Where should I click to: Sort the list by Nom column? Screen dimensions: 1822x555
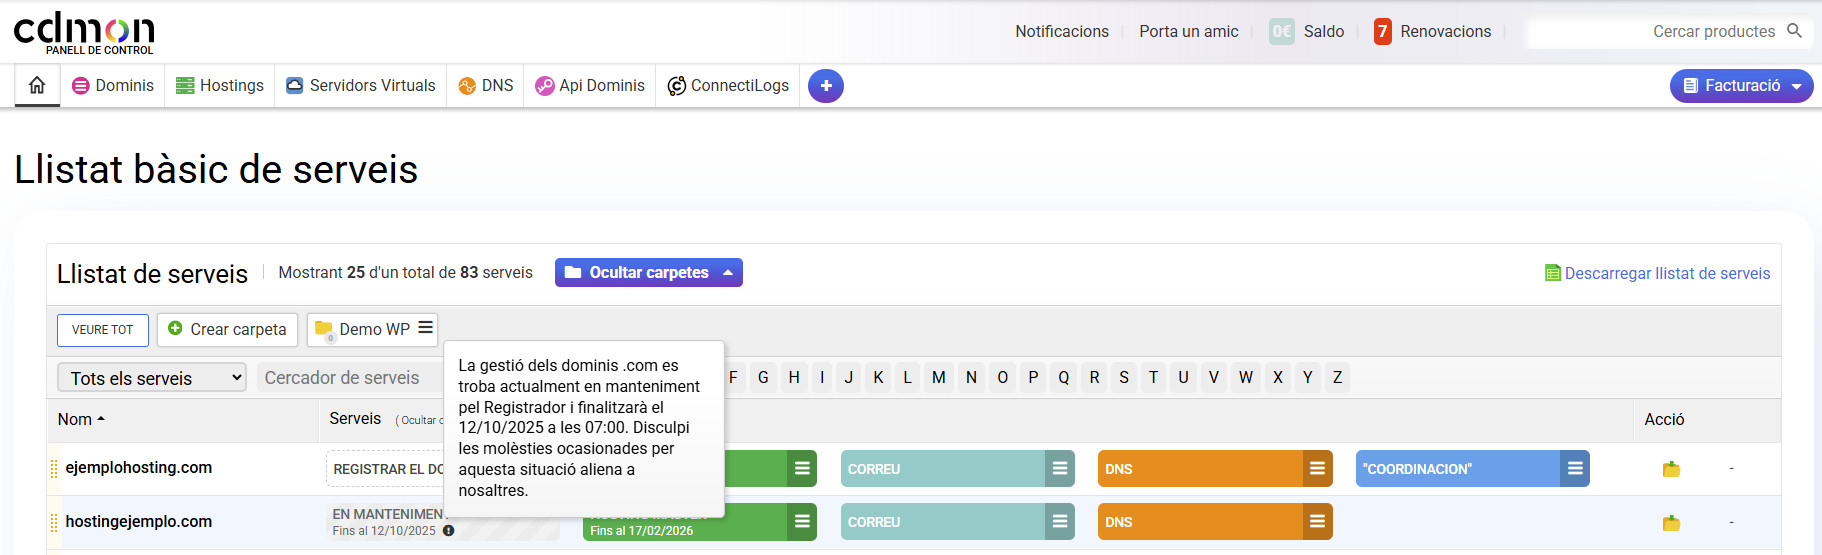[81, 420]
